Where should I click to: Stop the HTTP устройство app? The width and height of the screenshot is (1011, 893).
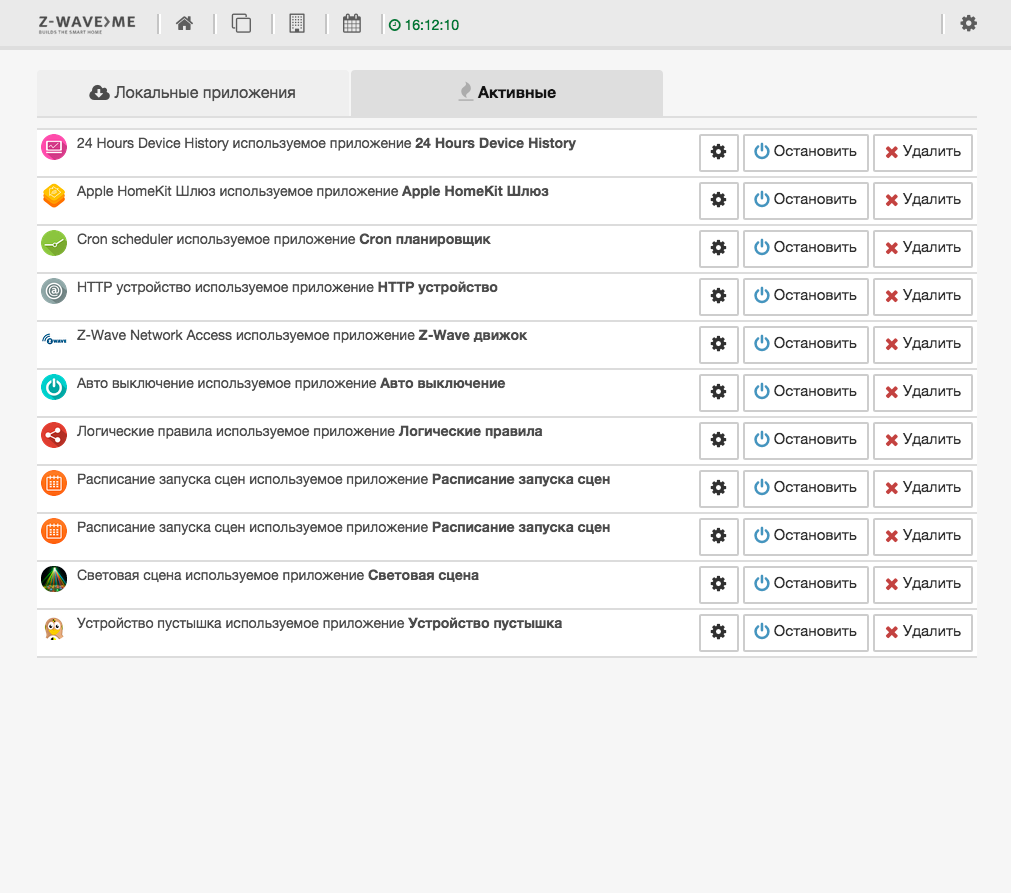pos(805,296)
